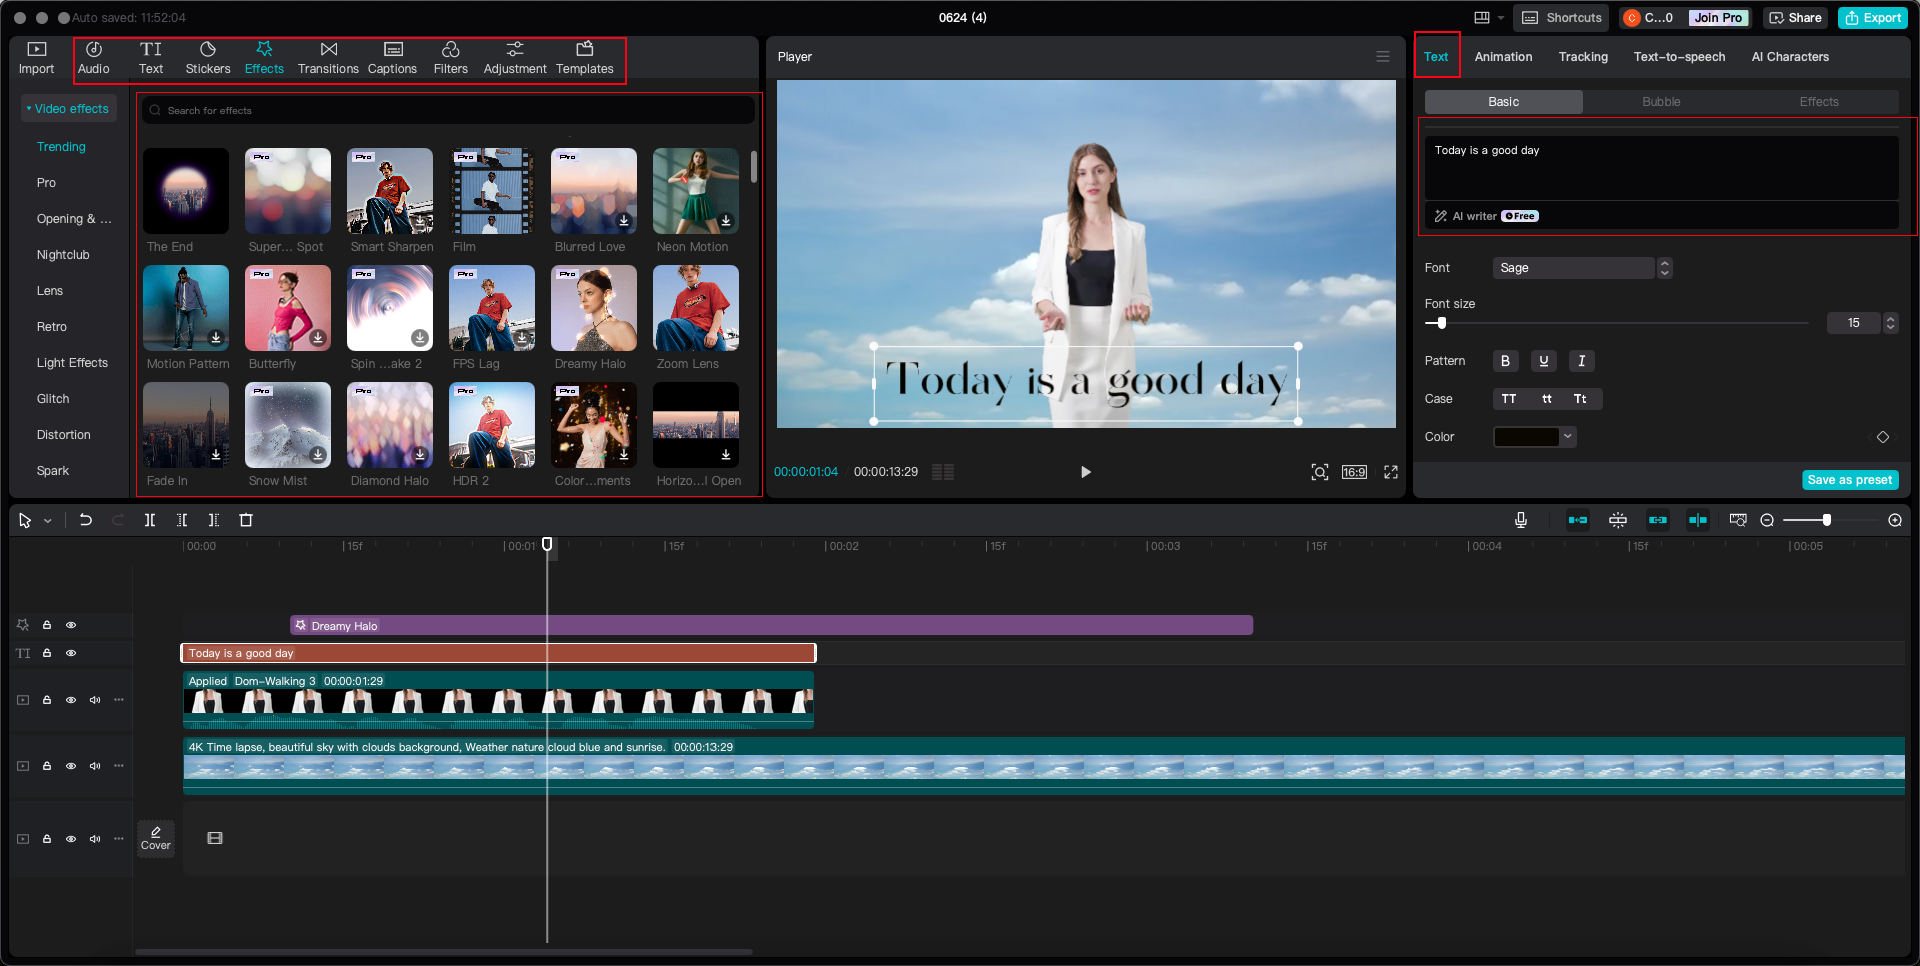This screenshot has height=966, width=1920.
Task: Toggle visibility of the text track
Action: 71,653
